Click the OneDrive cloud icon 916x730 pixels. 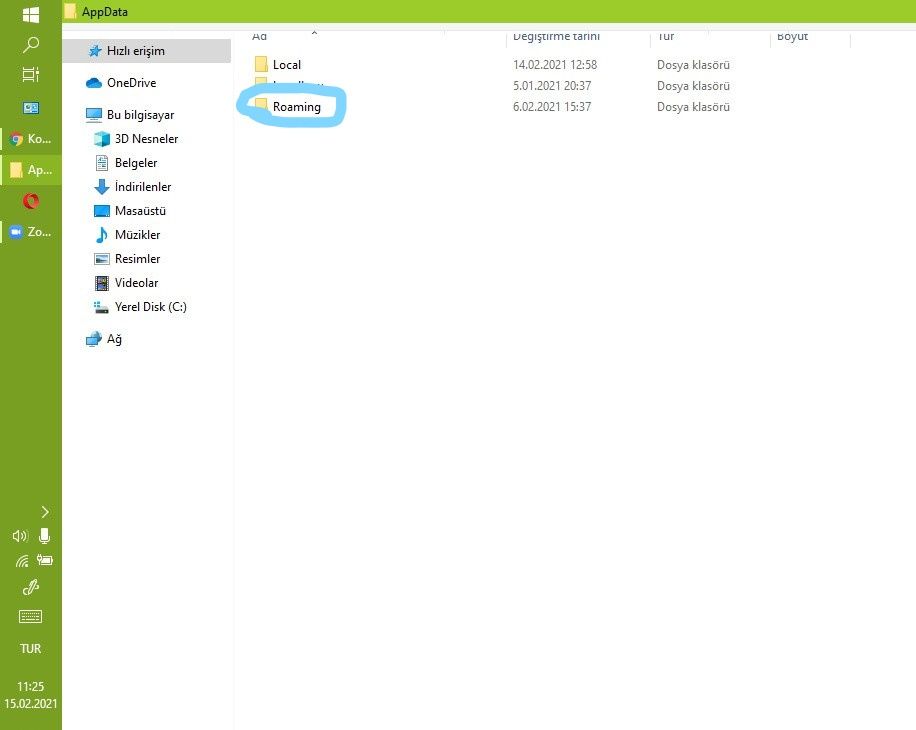(93, 83)
